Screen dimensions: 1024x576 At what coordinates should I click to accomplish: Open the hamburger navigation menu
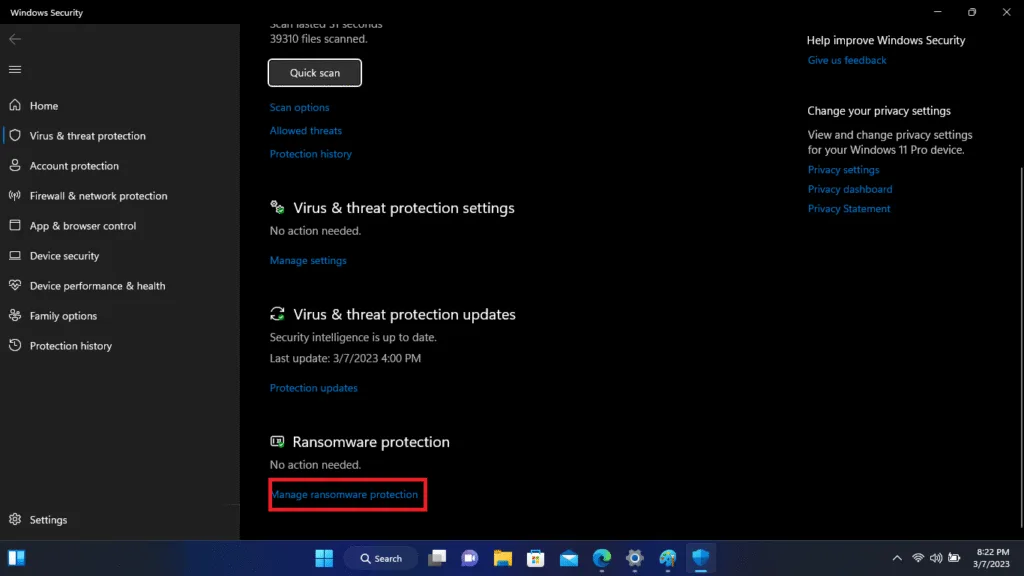(15, 69)
